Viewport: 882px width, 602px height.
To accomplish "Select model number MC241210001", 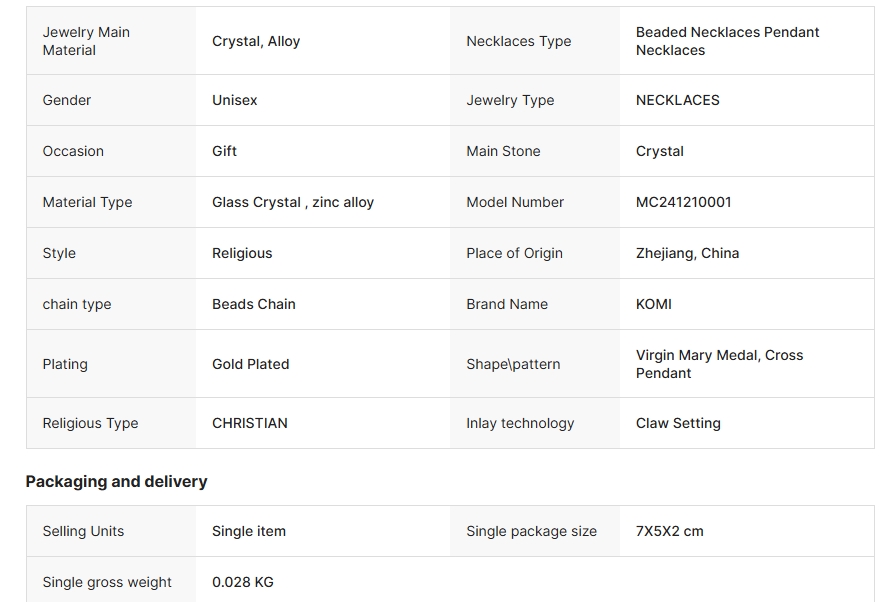I will pos(683,203).
